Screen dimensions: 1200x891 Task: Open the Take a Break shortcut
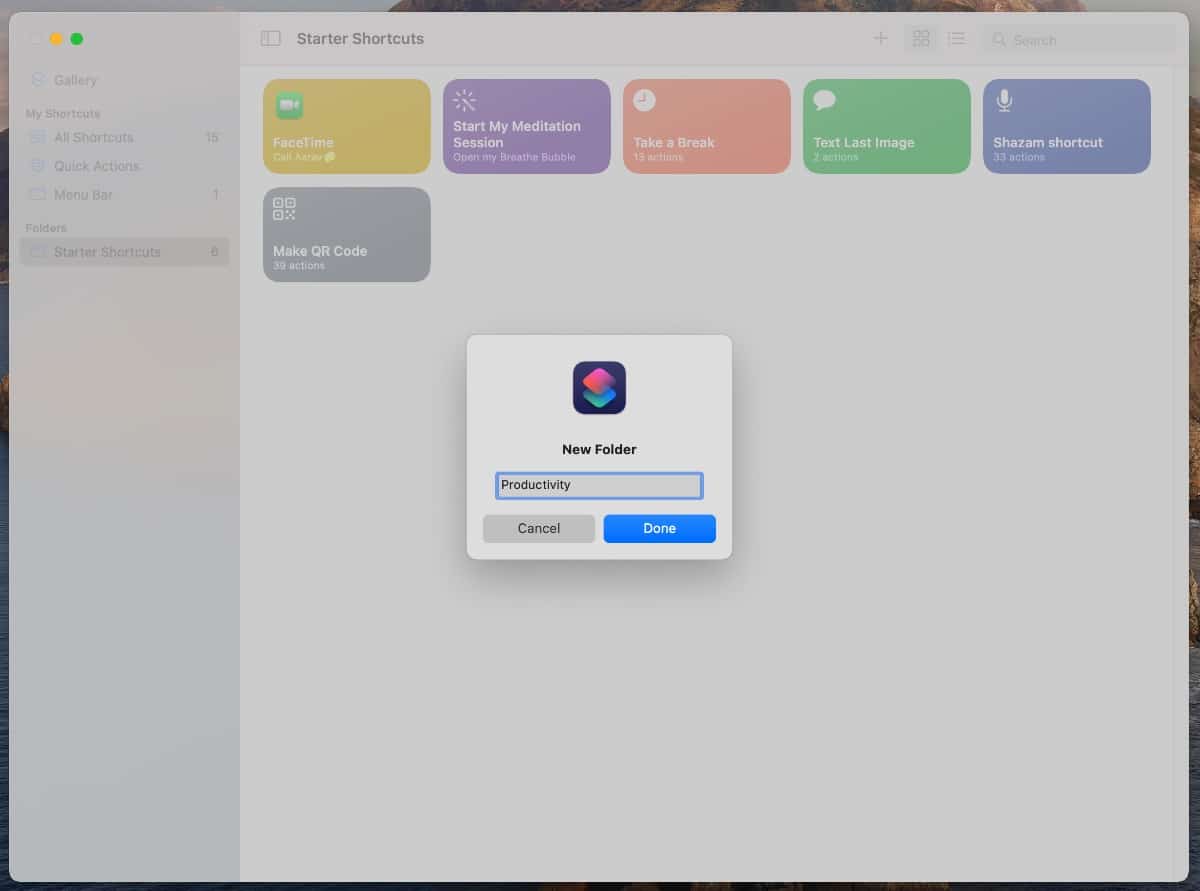(x=707, y=127)
